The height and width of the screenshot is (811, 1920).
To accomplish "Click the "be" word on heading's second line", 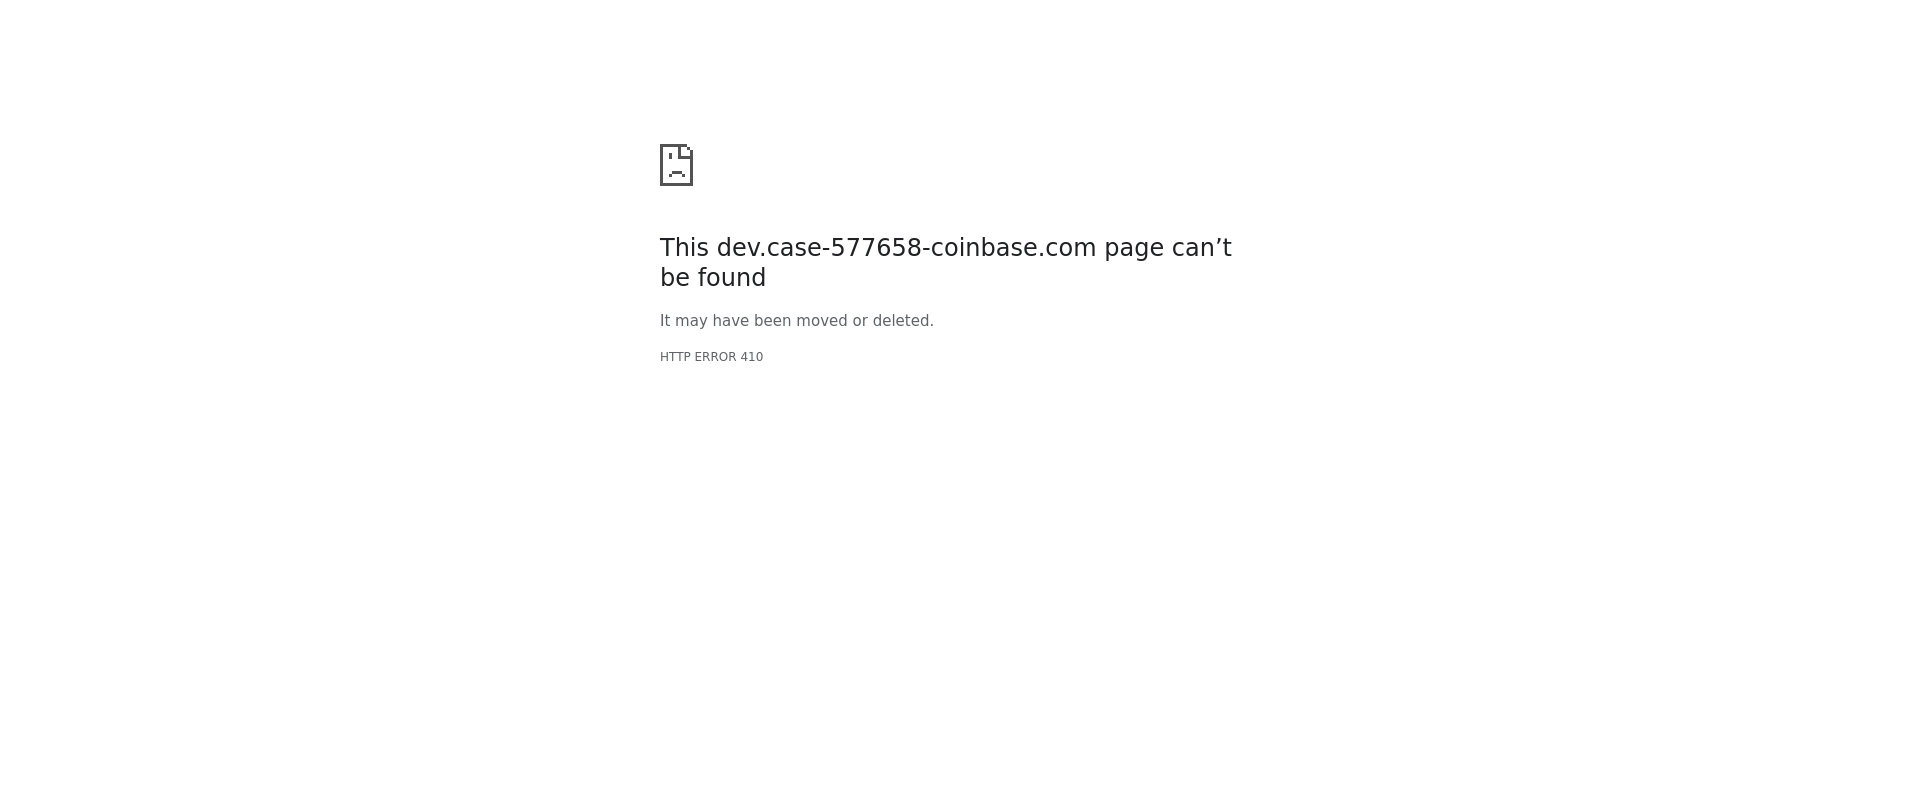I will [x=674, y=278].
